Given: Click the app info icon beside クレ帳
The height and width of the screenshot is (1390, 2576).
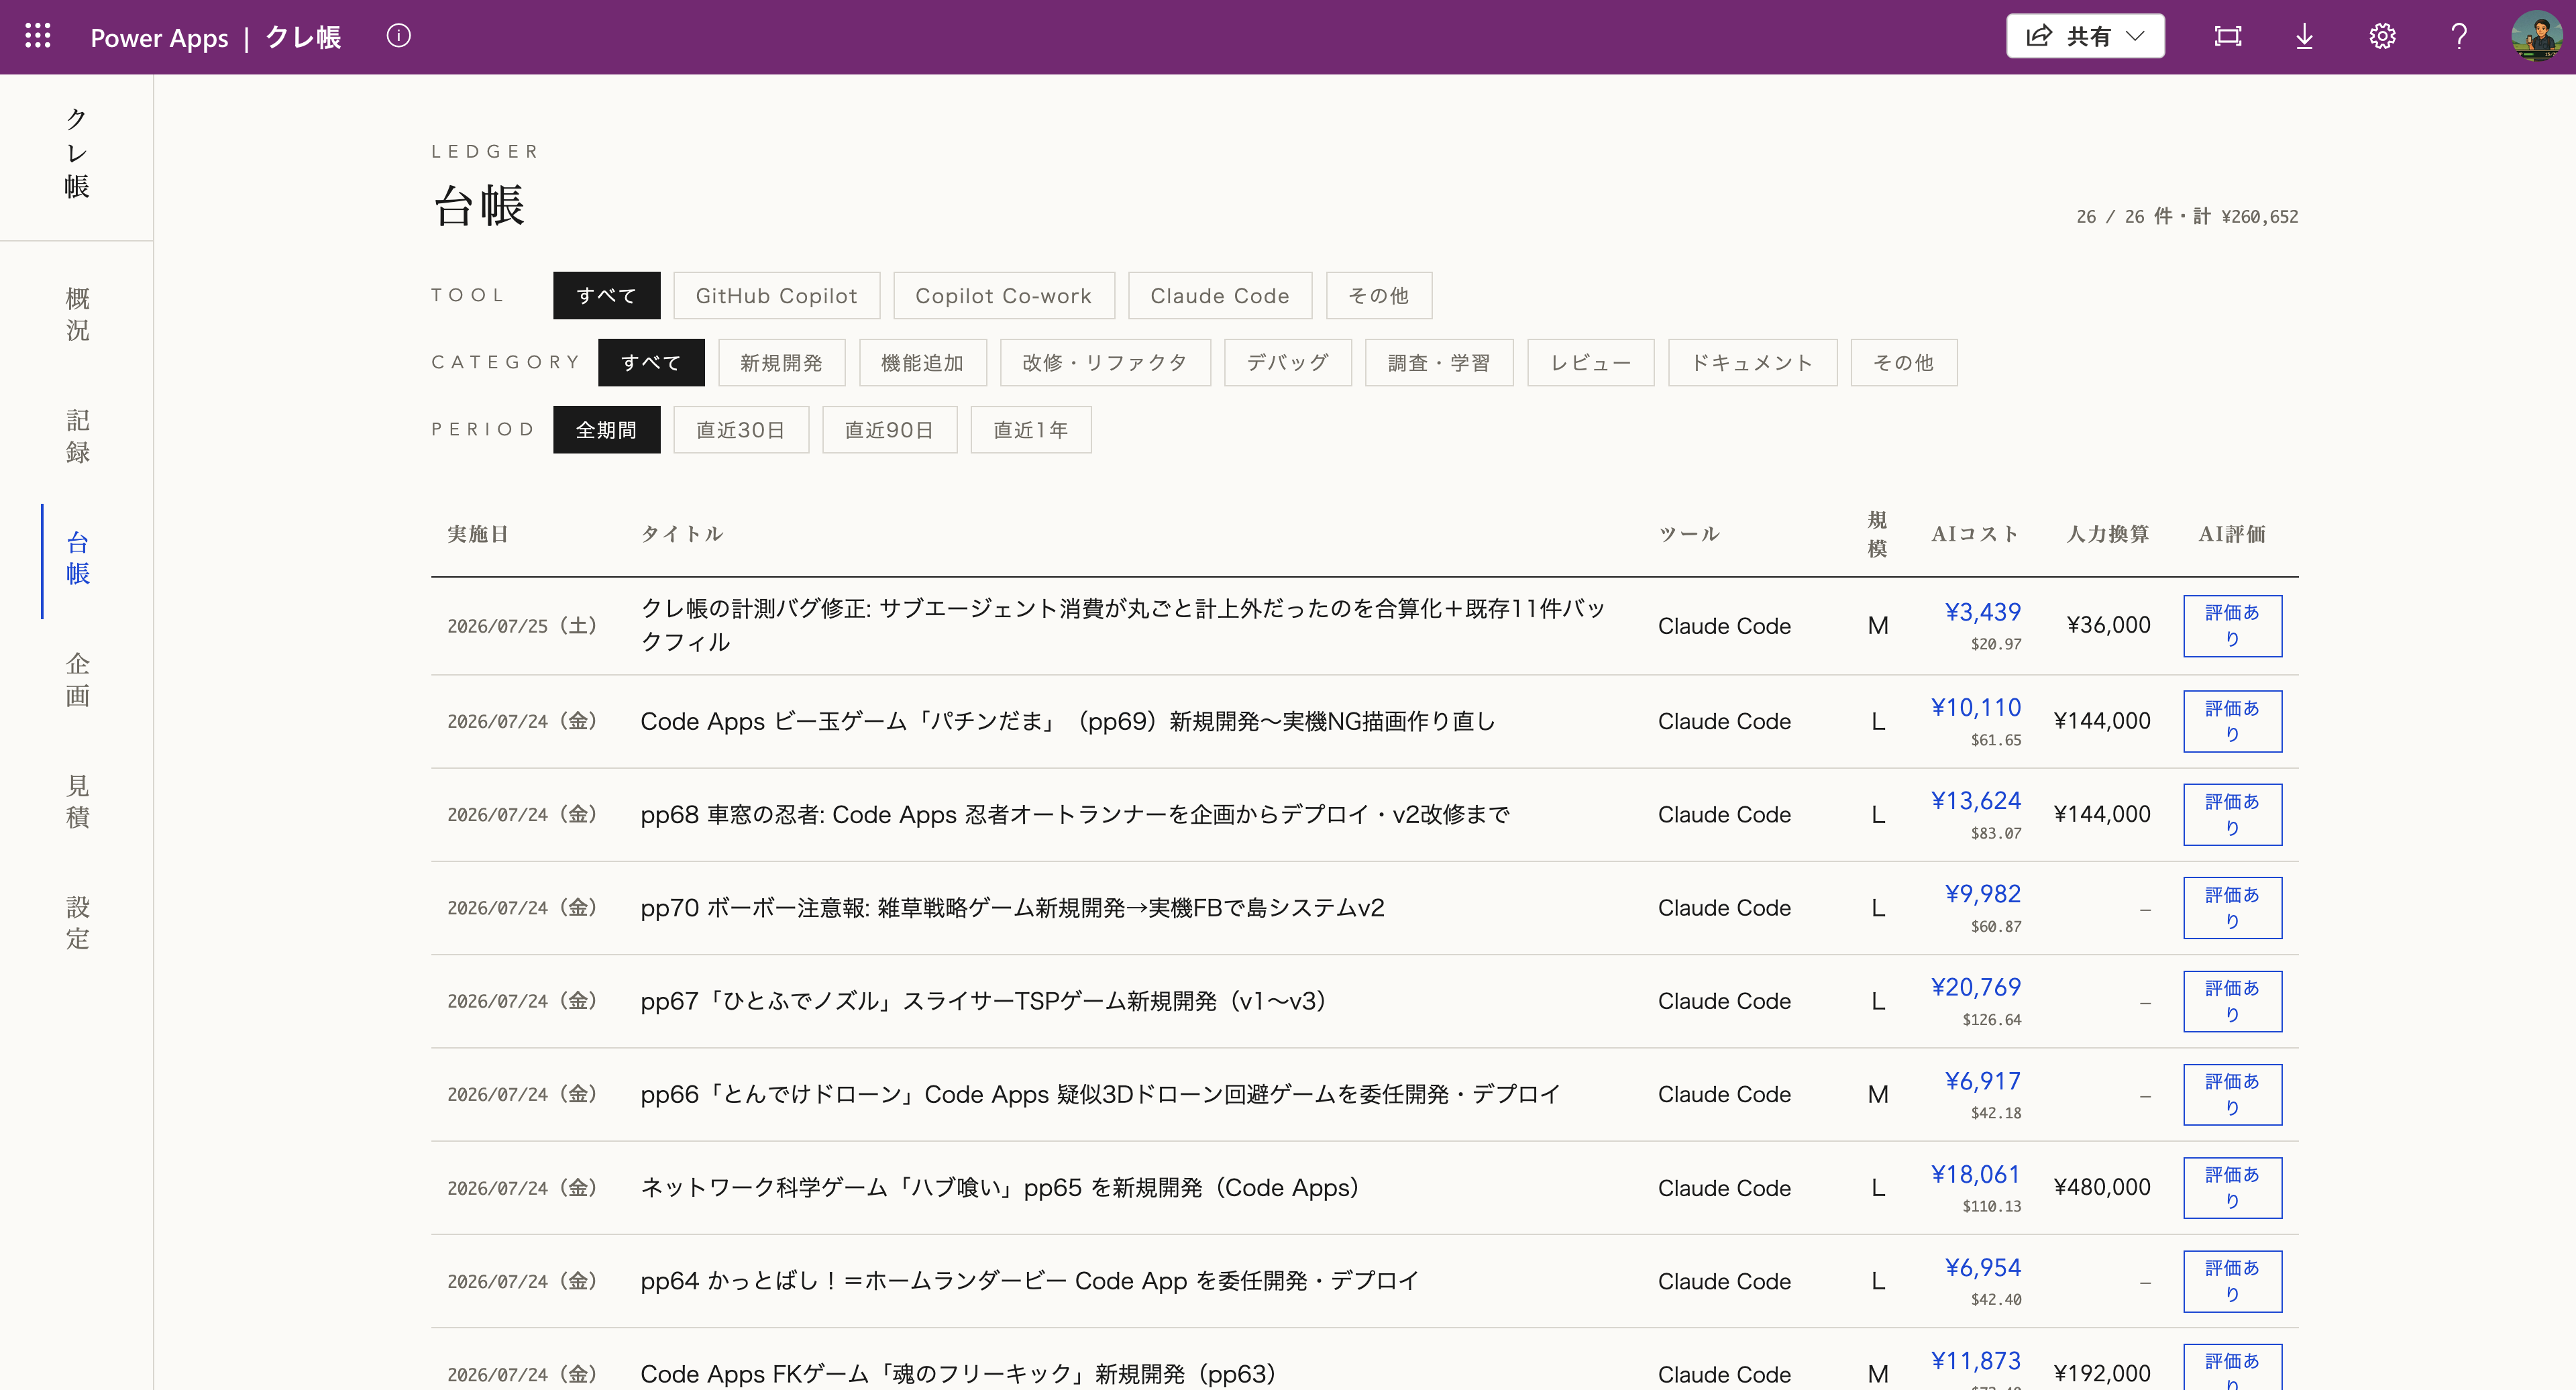Looking at the screenshot, I should (x=398, y=36).
